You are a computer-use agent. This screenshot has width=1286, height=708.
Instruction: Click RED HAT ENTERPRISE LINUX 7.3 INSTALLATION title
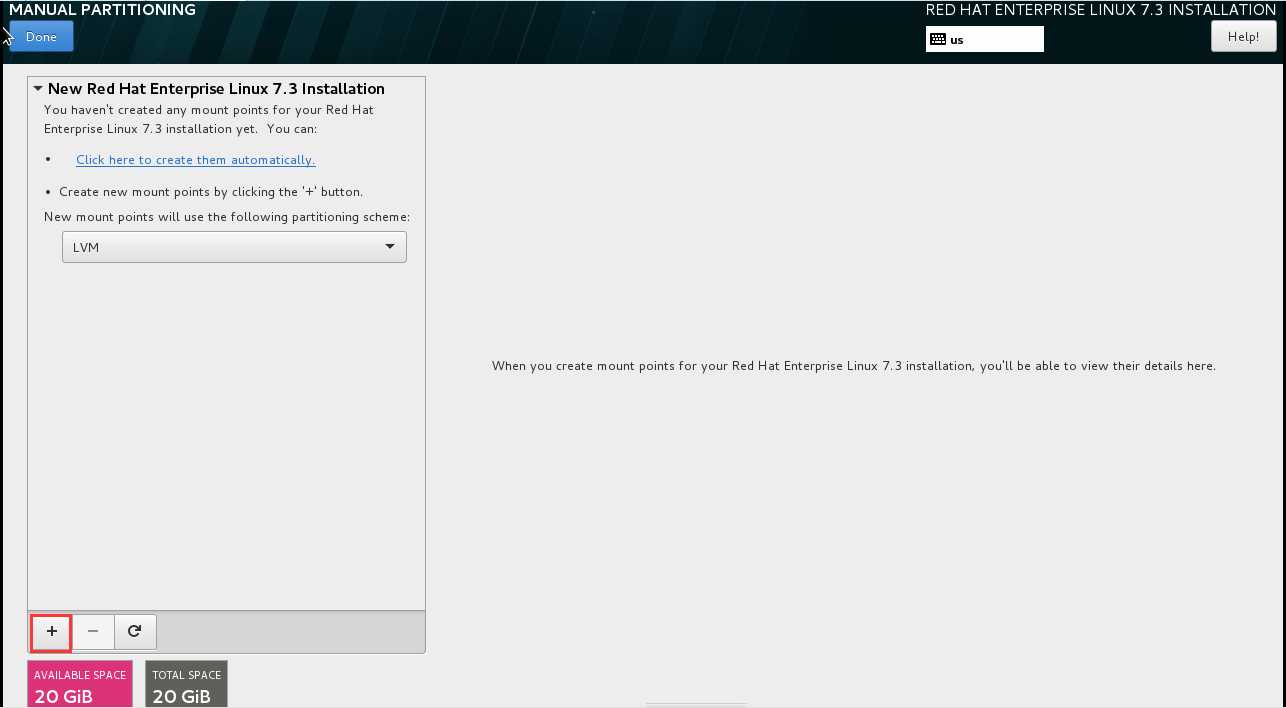point(1101,10)
